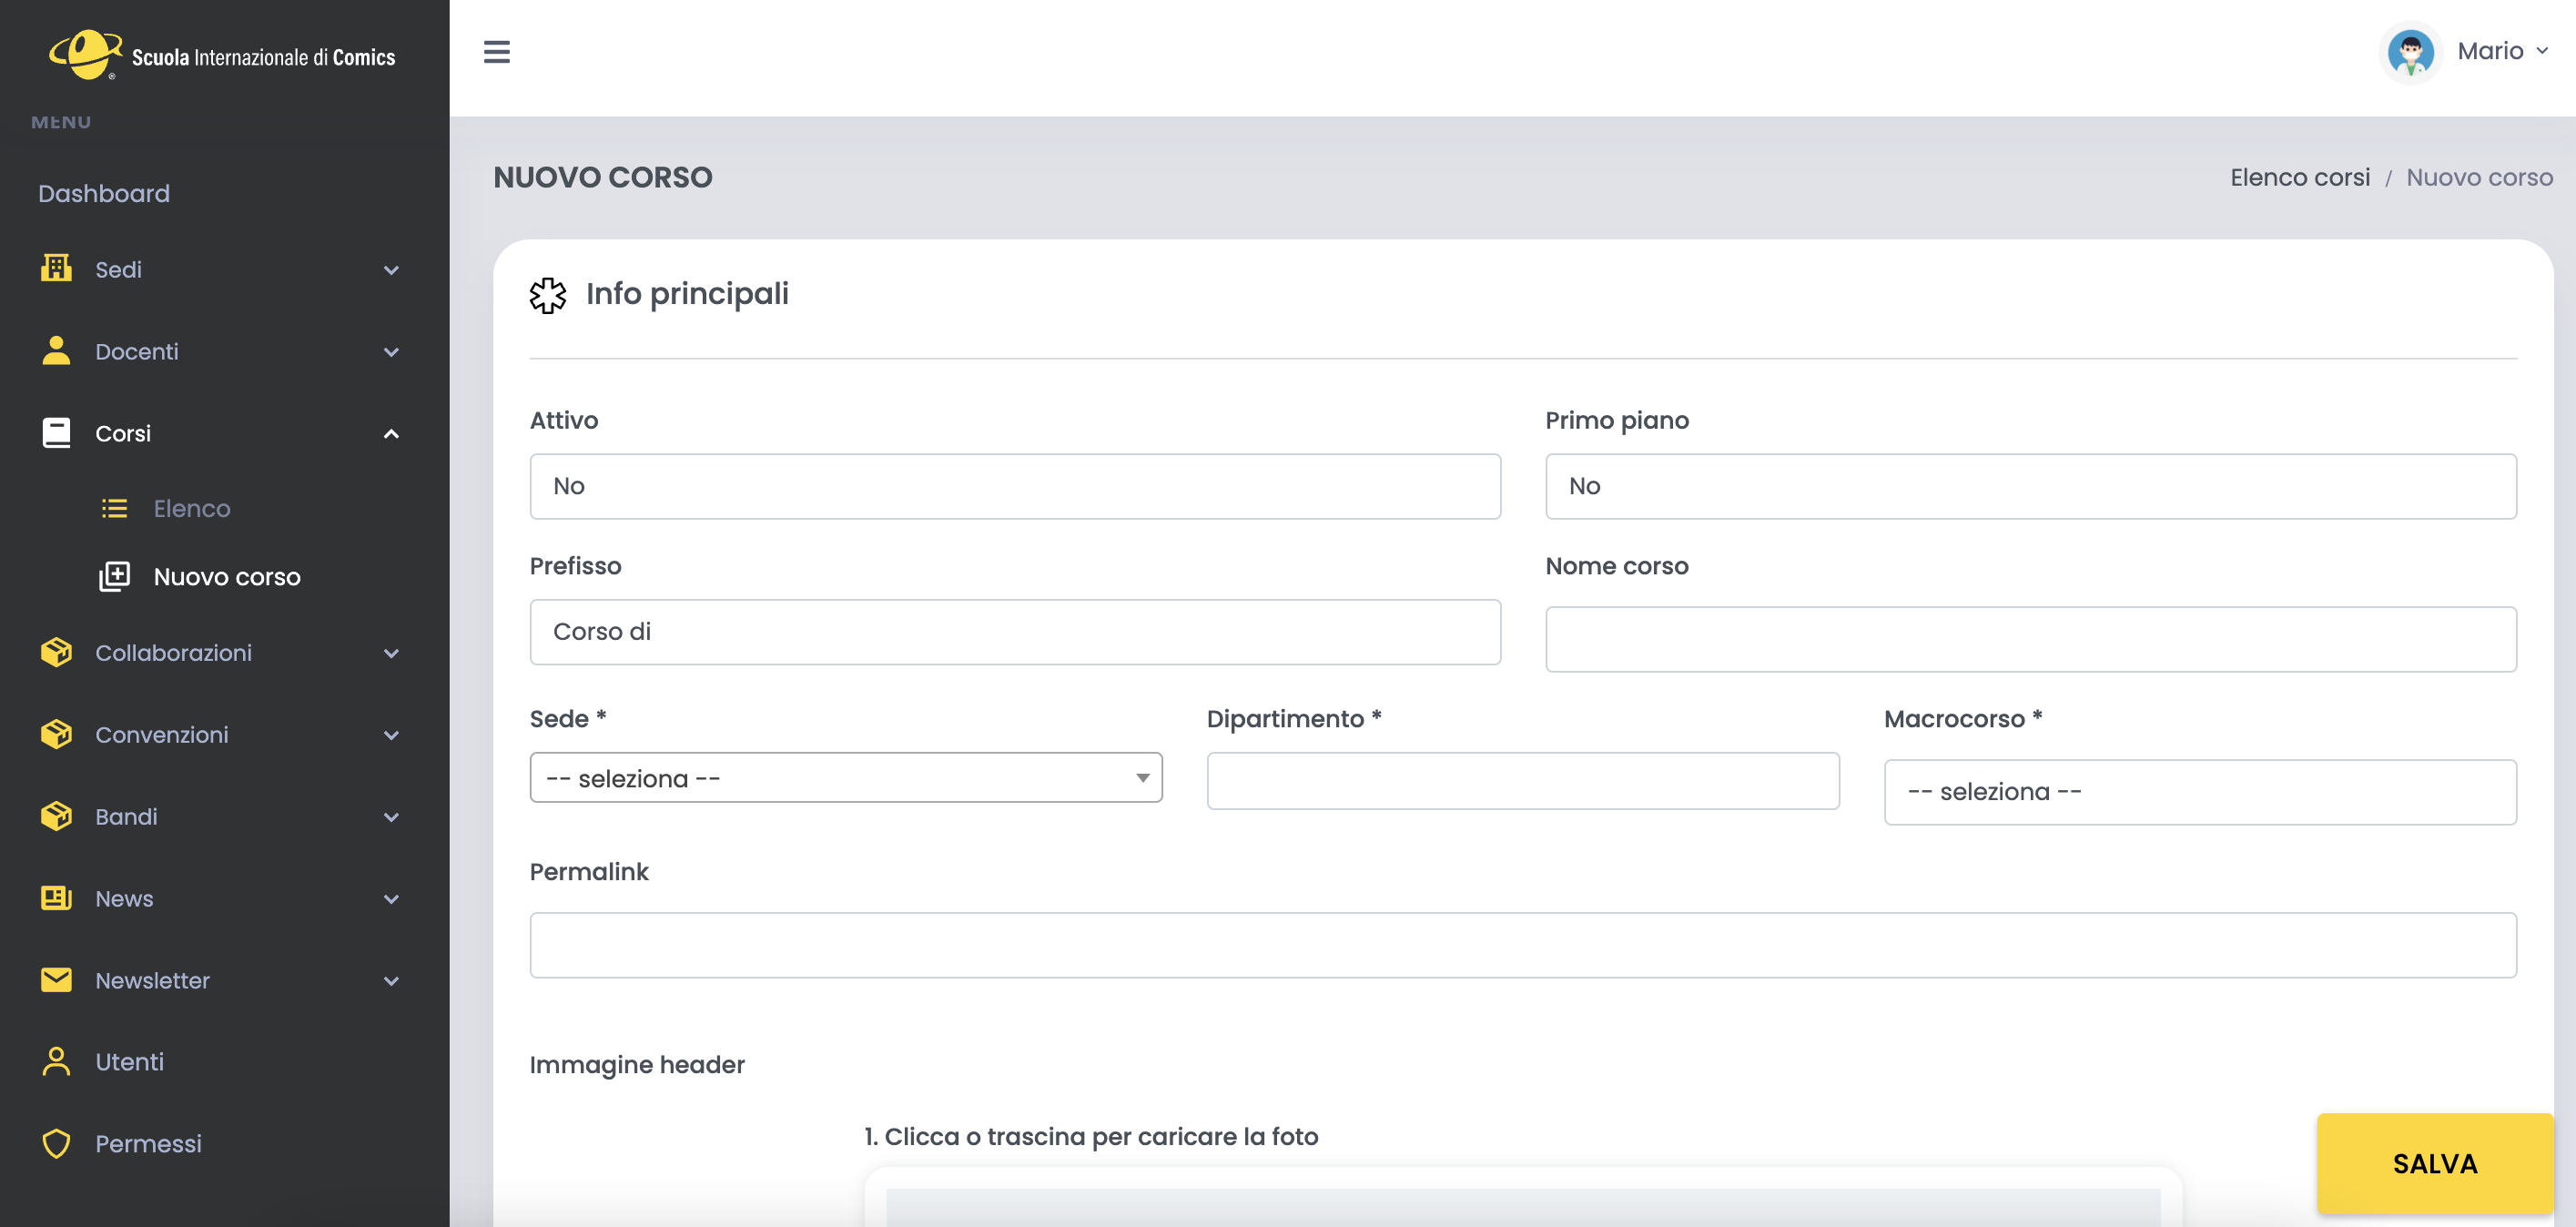Click the Nuovo corso plus icon
The image size is (2576, 1227).
point(115,576)
